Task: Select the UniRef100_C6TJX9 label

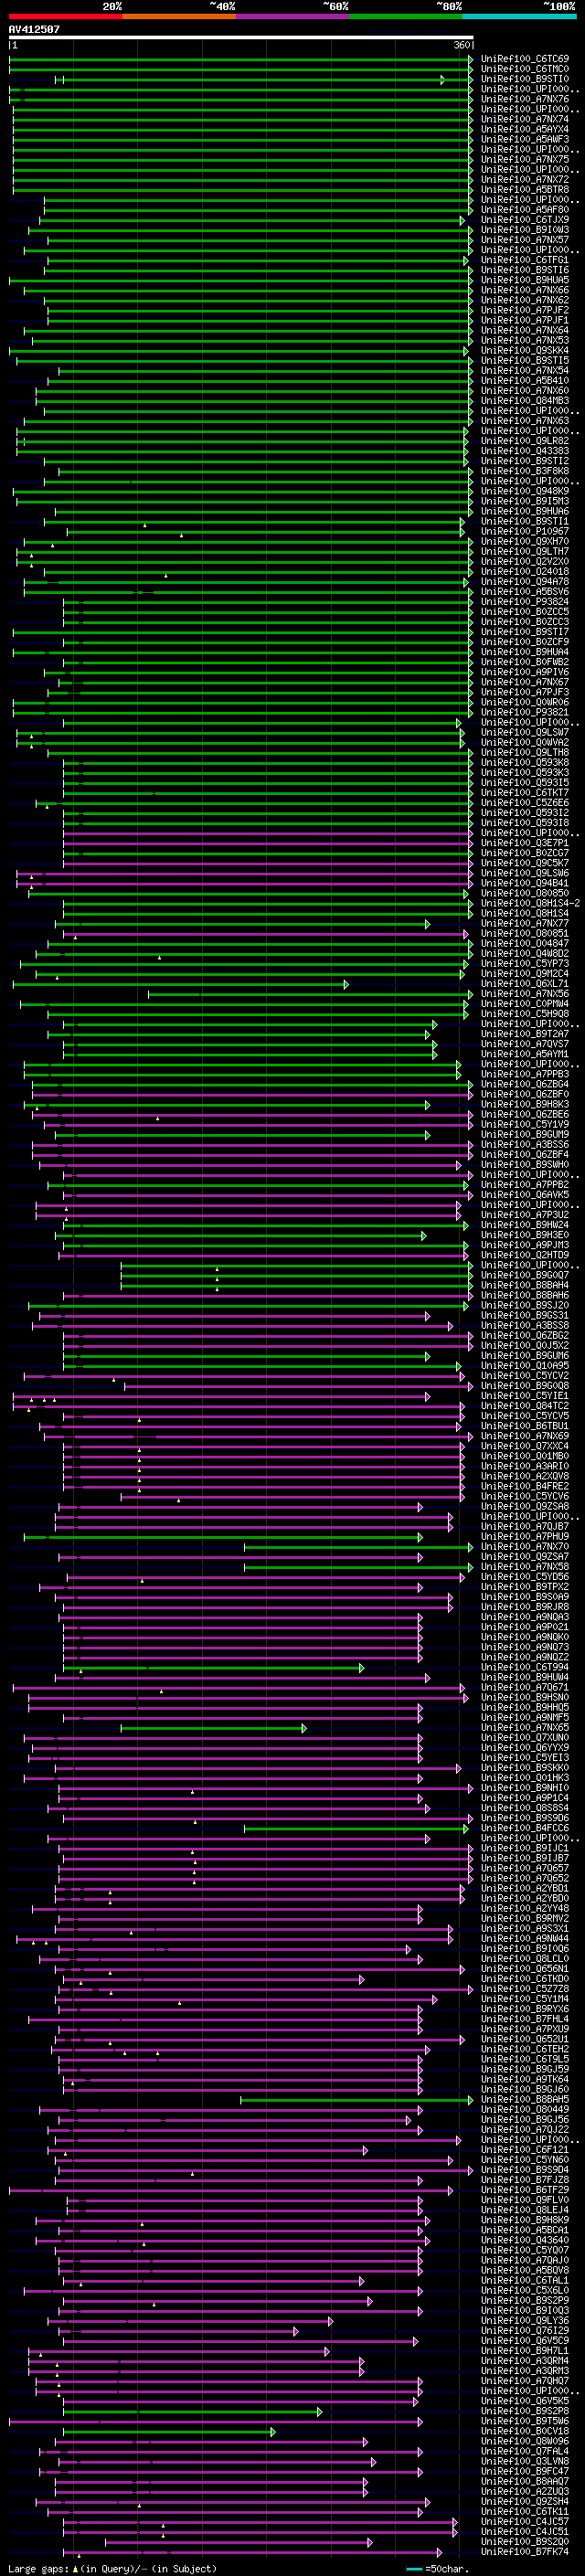Action: [x=525, y=220]
